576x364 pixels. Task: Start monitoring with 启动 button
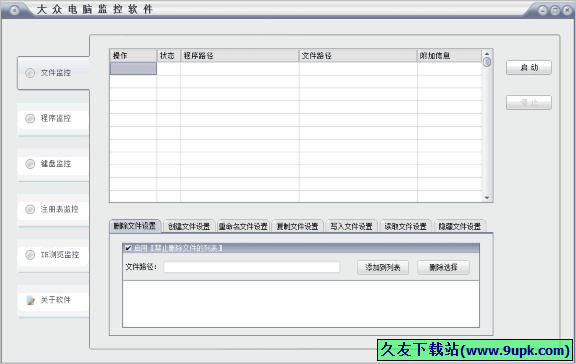point(529,68)
